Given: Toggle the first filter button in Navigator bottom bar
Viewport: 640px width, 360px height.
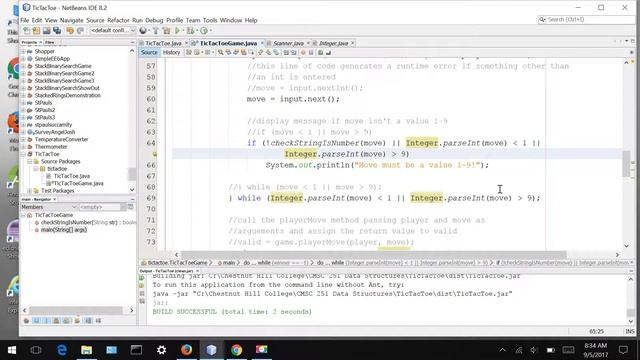Looking at the screenshot, I should [x=27, y=321].
